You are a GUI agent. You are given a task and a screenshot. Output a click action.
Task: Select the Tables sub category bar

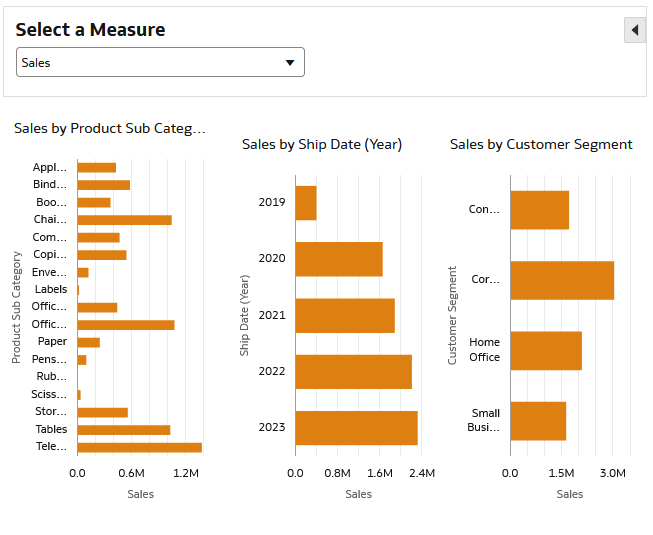(x=124, y=430)
